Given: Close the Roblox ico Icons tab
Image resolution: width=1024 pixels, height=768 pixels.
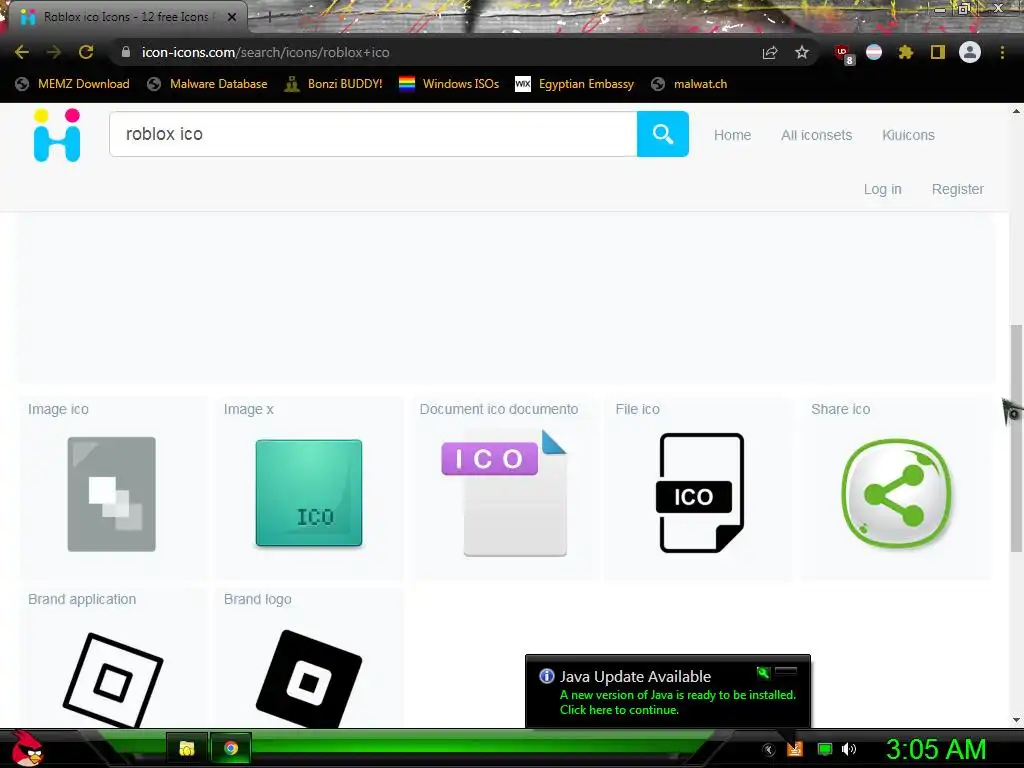Looking at the screenshot, I should [x=232, y=17].
